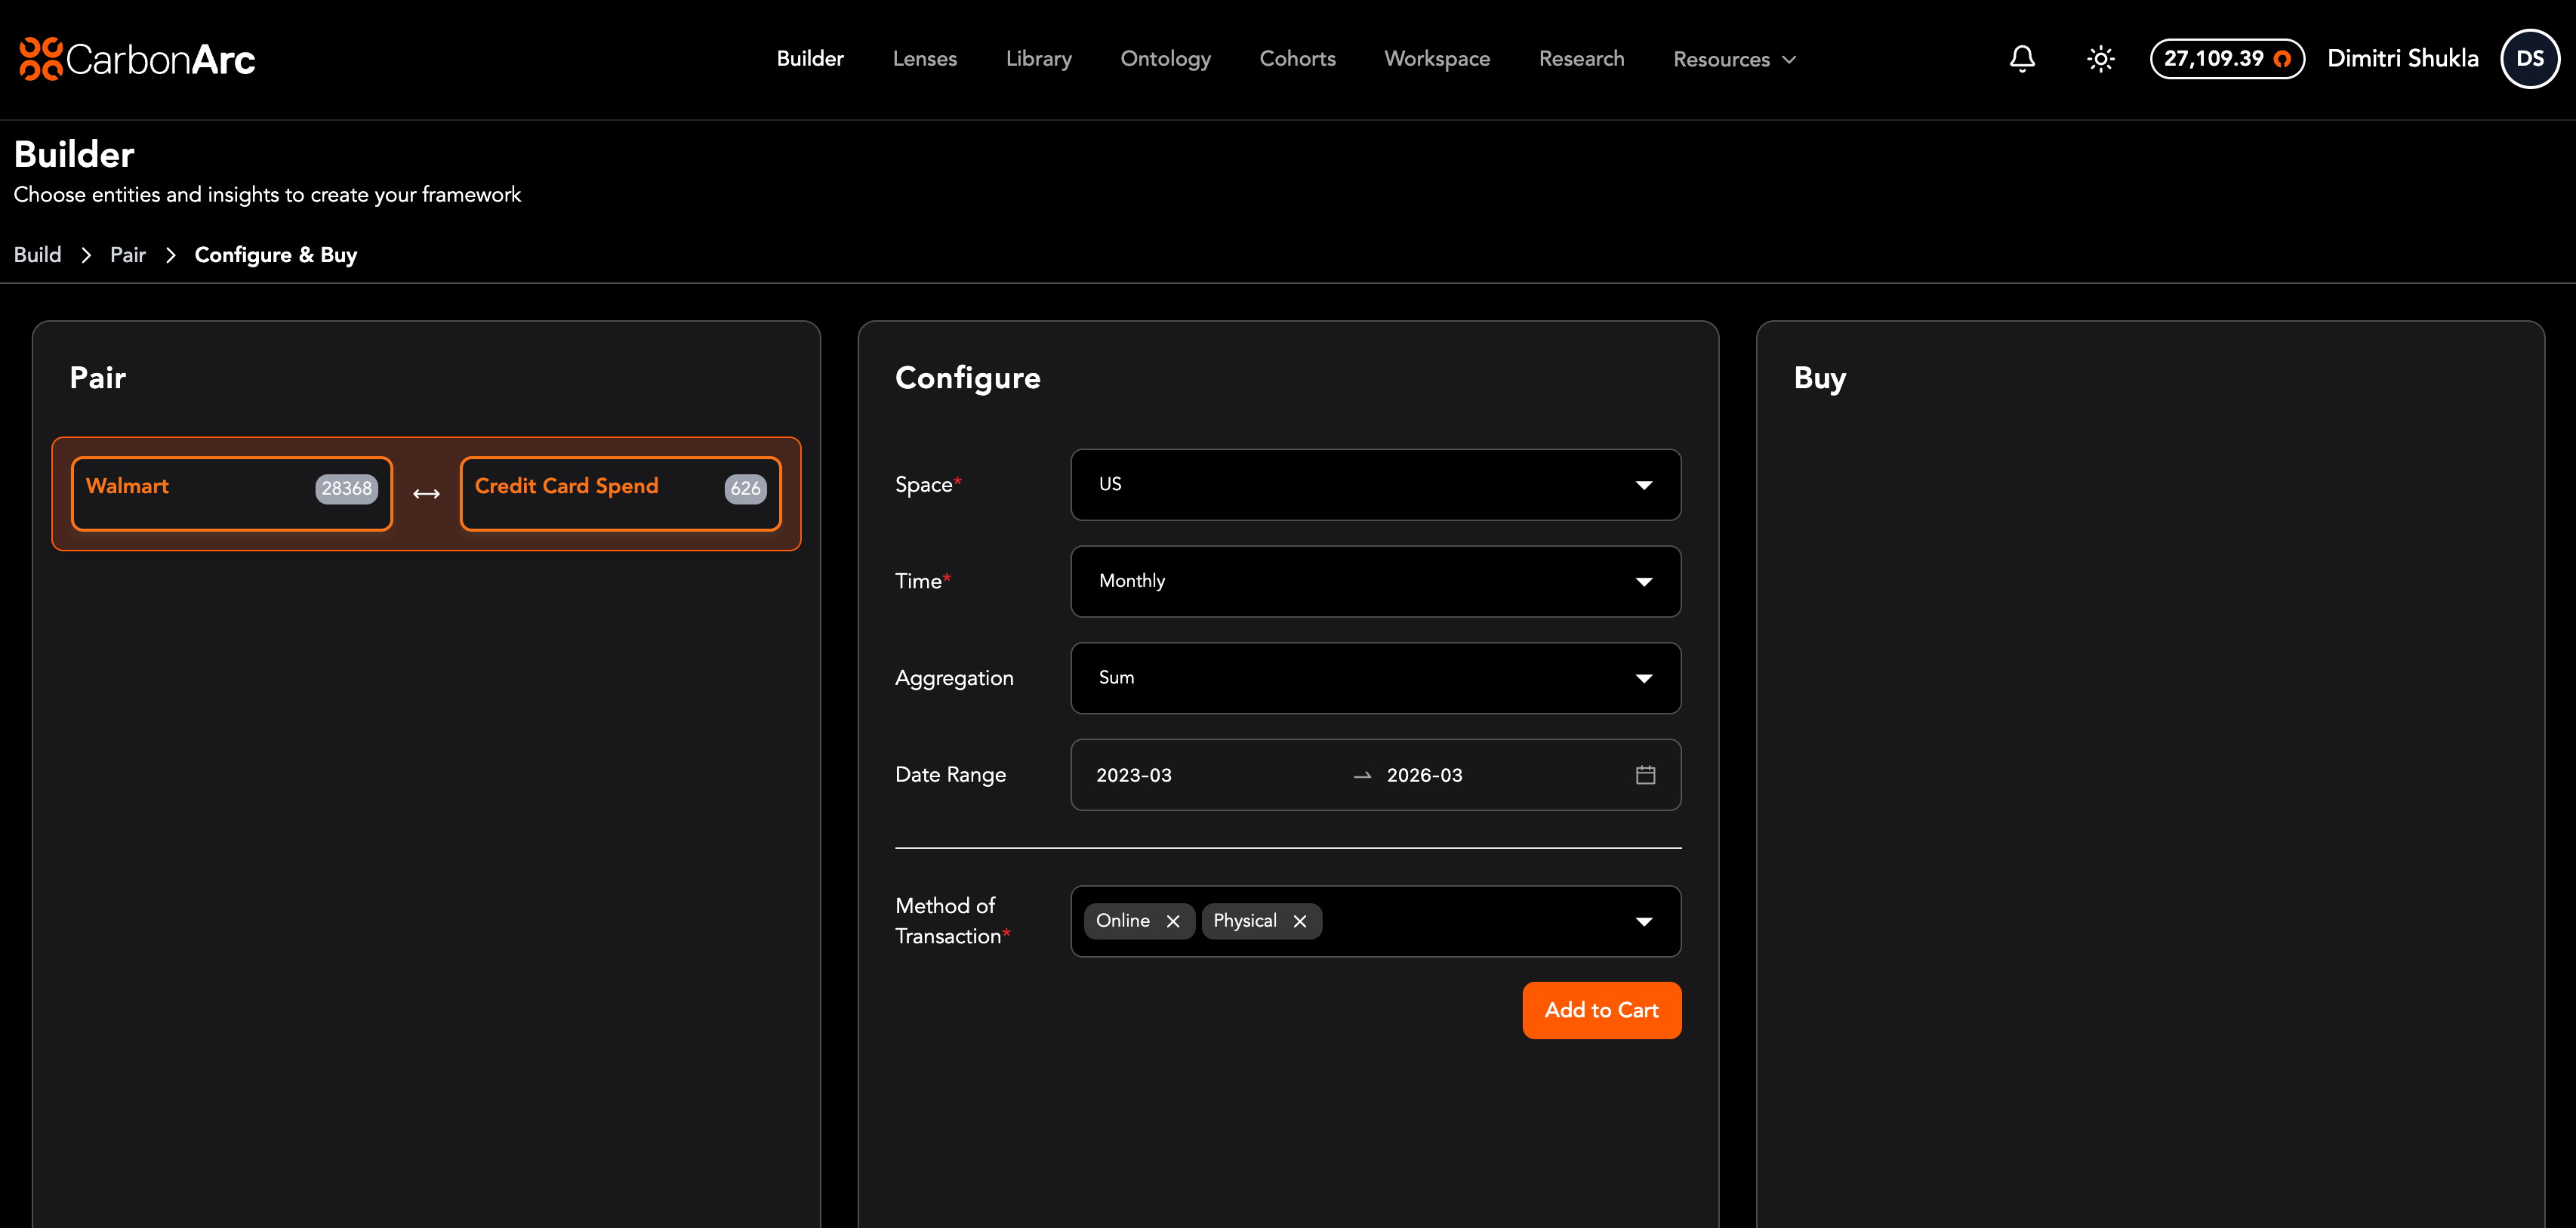Click the notifications bell icon
This screenshot has width=2576, height=1228.
2022,59
